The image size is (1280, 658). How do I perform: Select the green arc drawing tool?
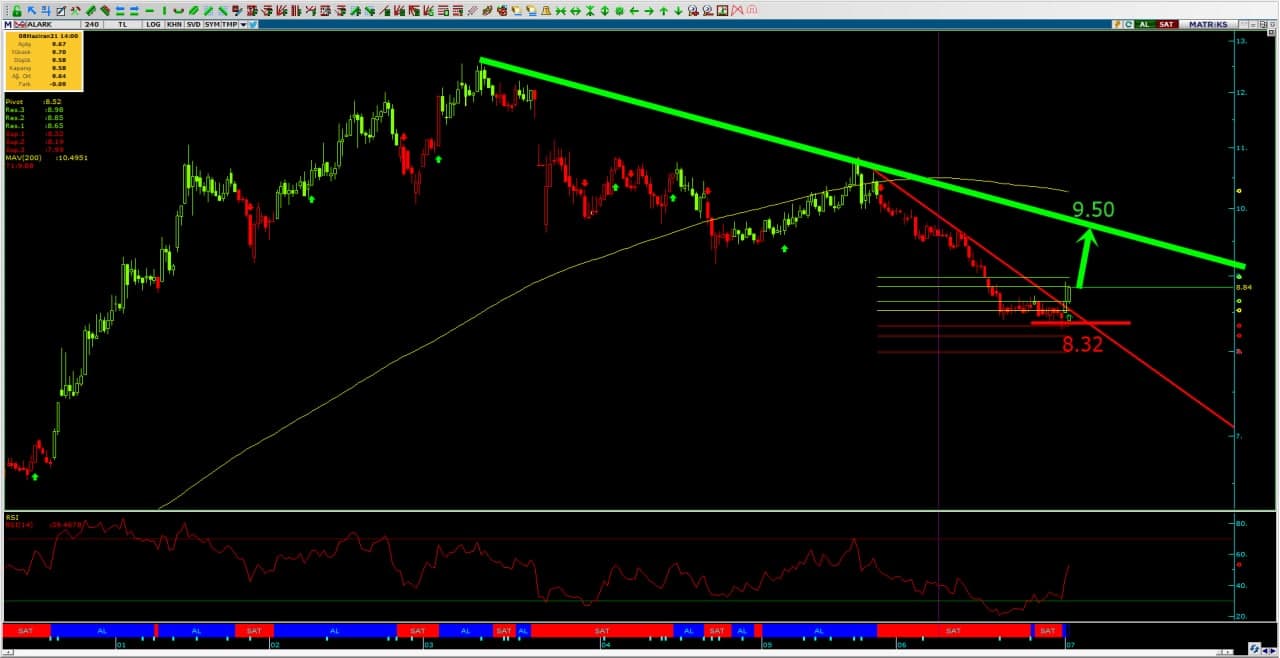click(x=178, y=10)
